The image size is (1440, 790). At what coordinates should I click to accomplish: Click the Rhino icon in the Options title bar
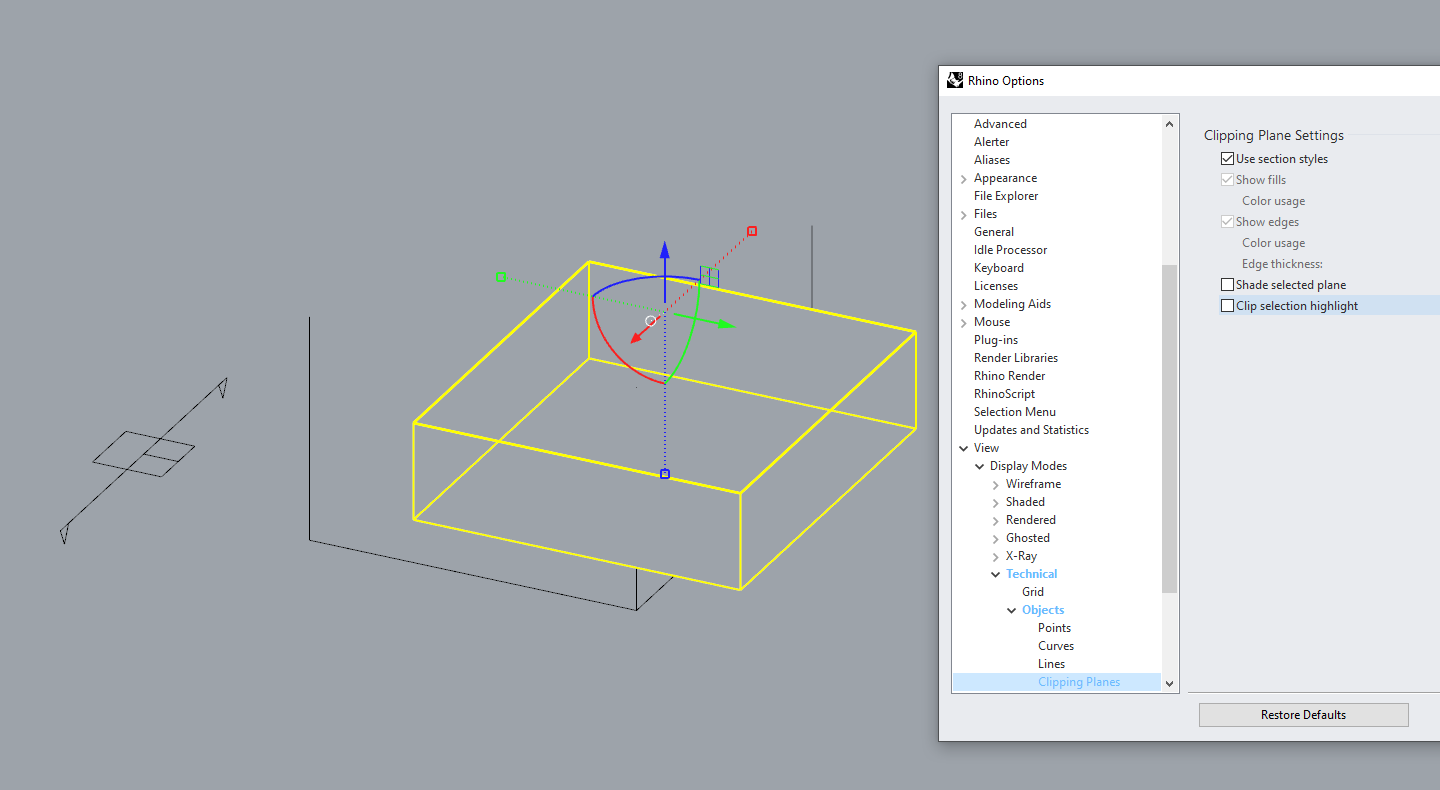pyautogui.click(x=954, y=80)
